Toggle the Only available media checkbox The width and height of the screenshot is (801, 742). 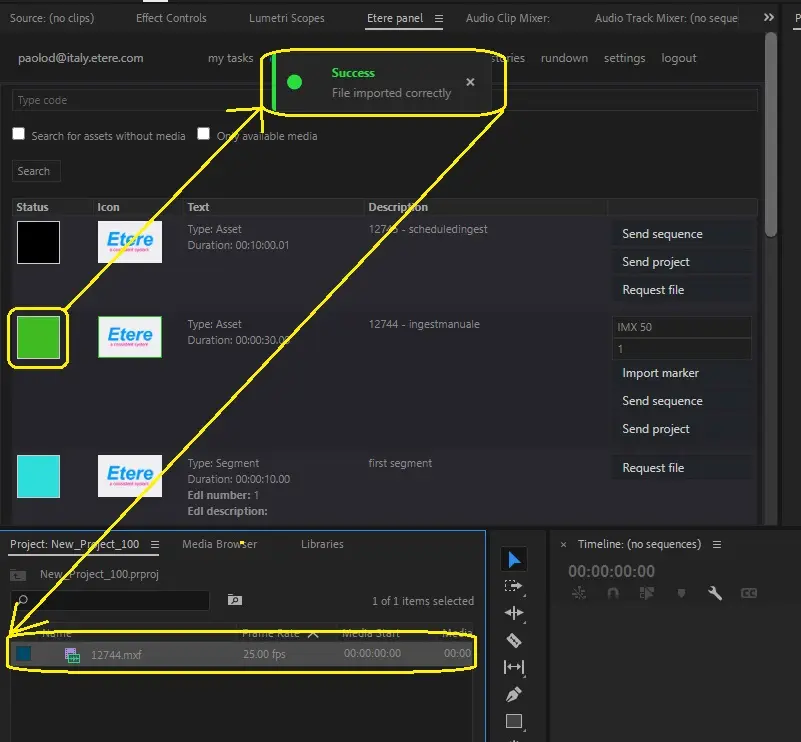(204, 134)
